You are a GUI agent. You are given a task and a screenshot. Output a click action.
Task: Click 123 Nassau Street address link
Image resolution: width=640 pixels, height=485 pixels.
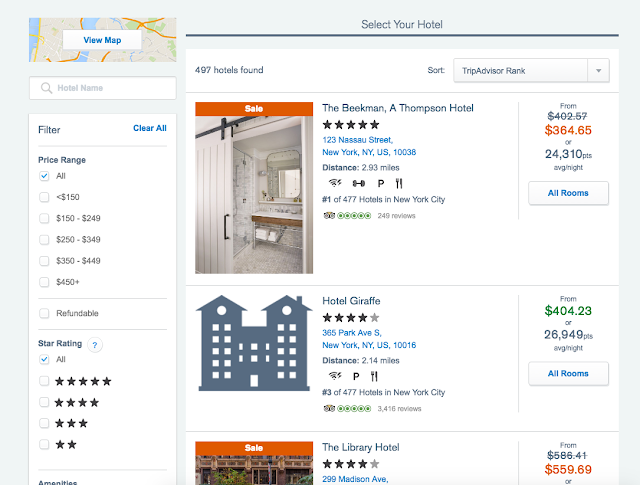pos(358,140)
